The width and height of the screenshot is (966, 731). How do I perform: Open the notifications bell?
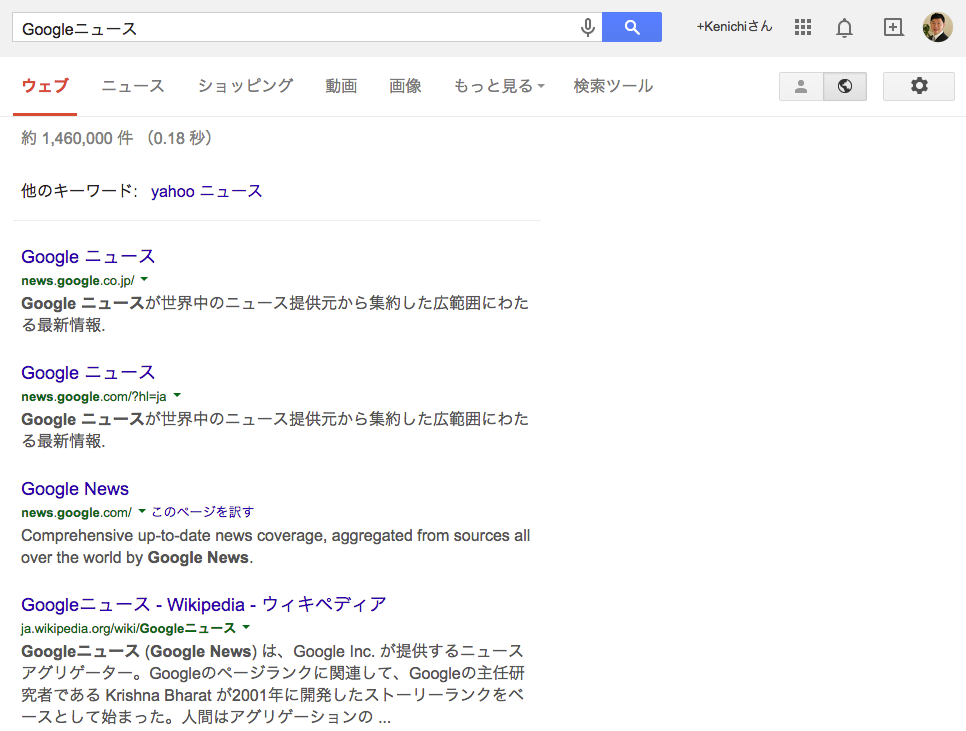(845, 28)
